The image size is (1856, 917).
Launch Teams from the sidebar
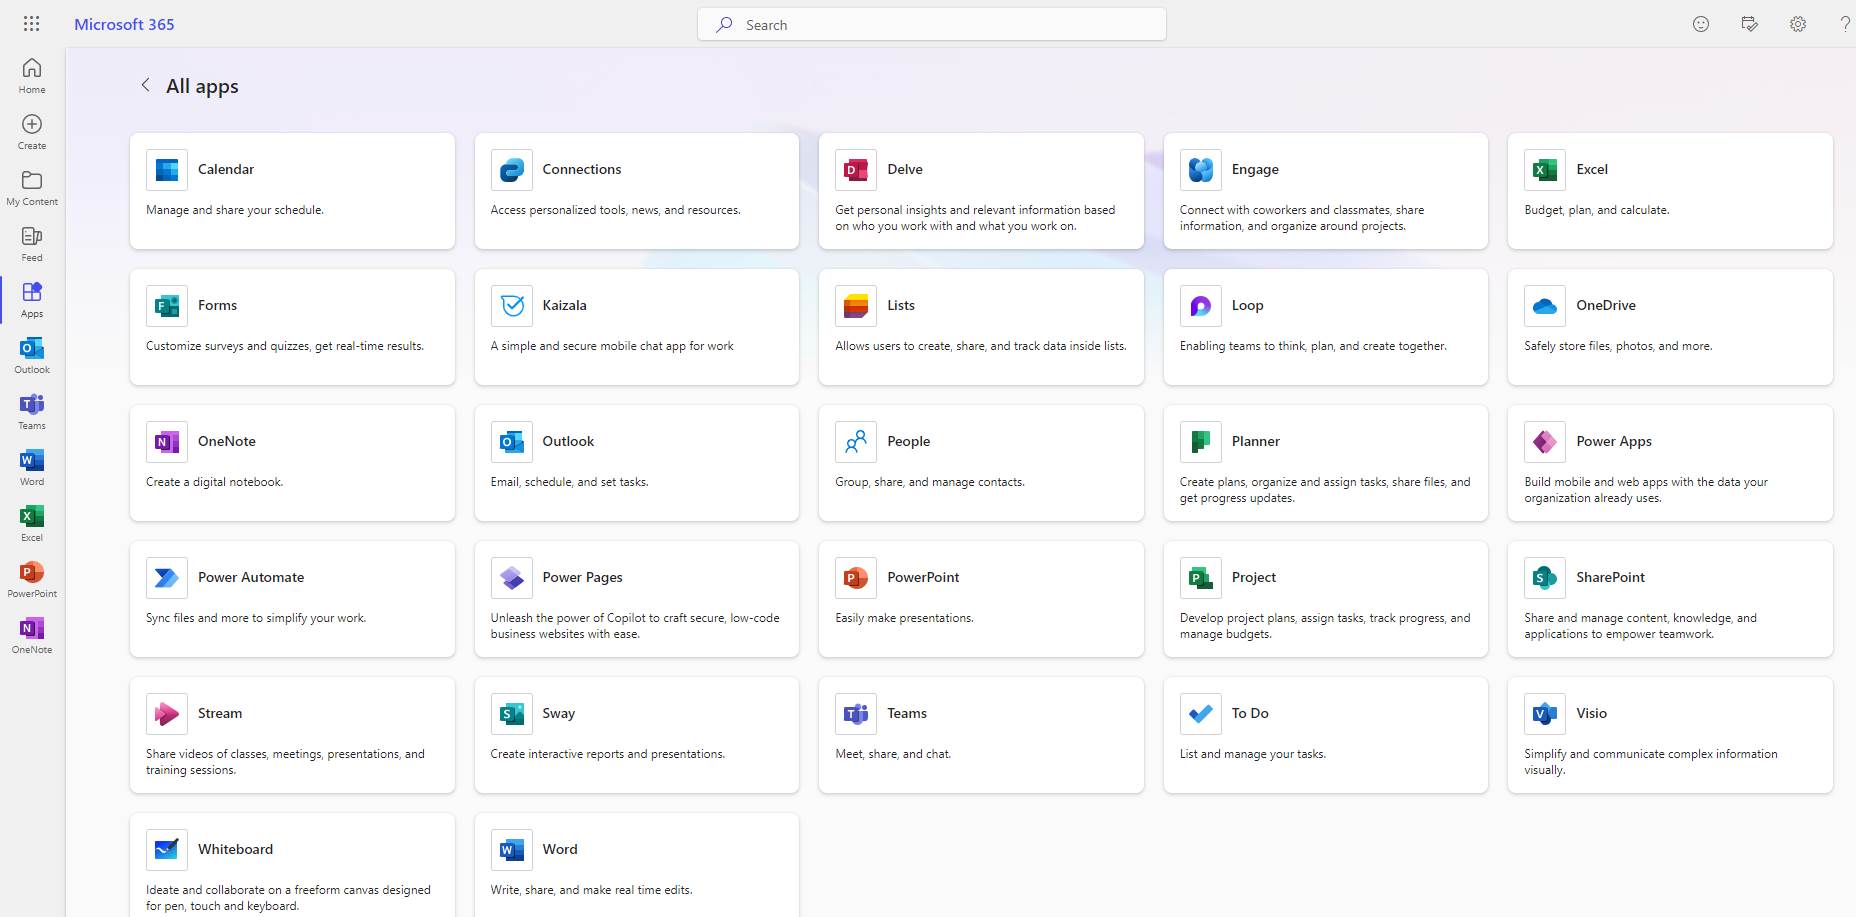pyautogui.click(x=32, y=412)
